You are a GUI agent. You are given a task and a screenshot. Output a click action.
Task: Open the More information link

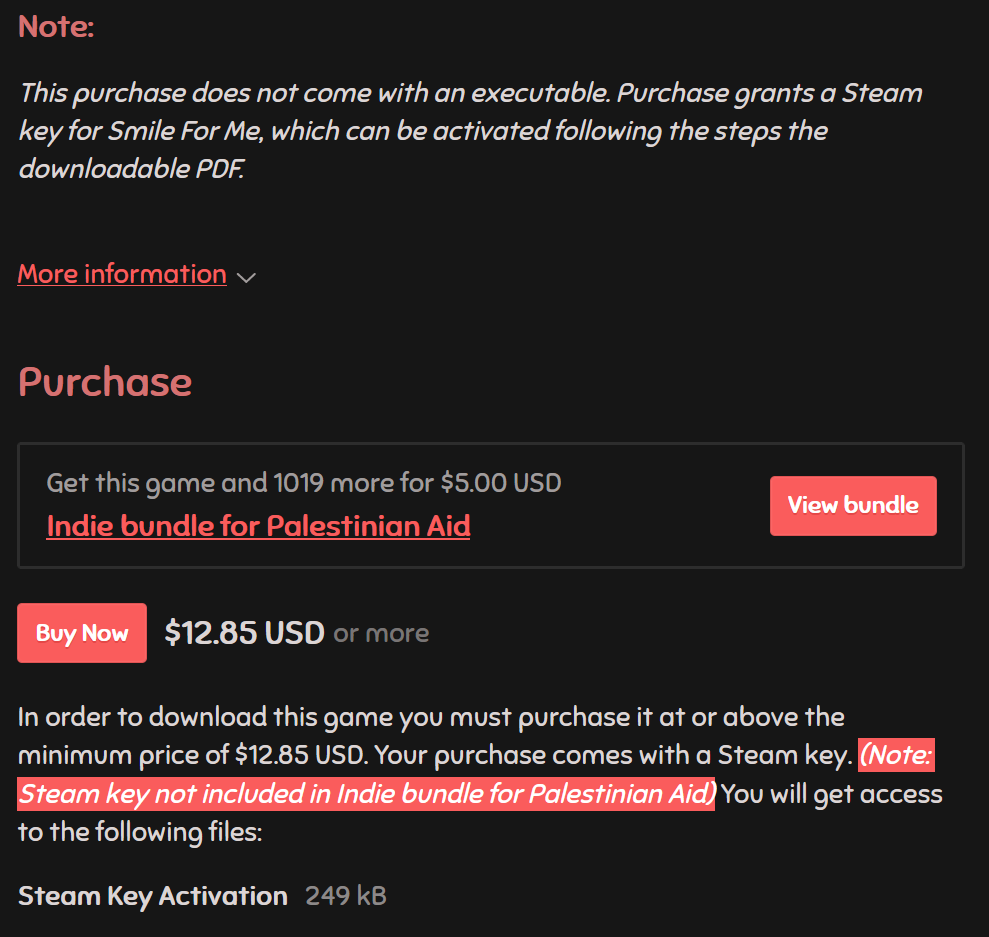122,274
